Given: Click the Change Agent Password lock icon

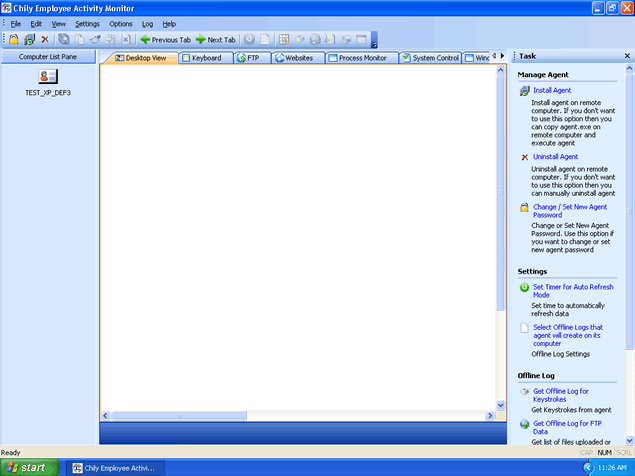Looking at the screenshot, I should [x=525, y=208].
